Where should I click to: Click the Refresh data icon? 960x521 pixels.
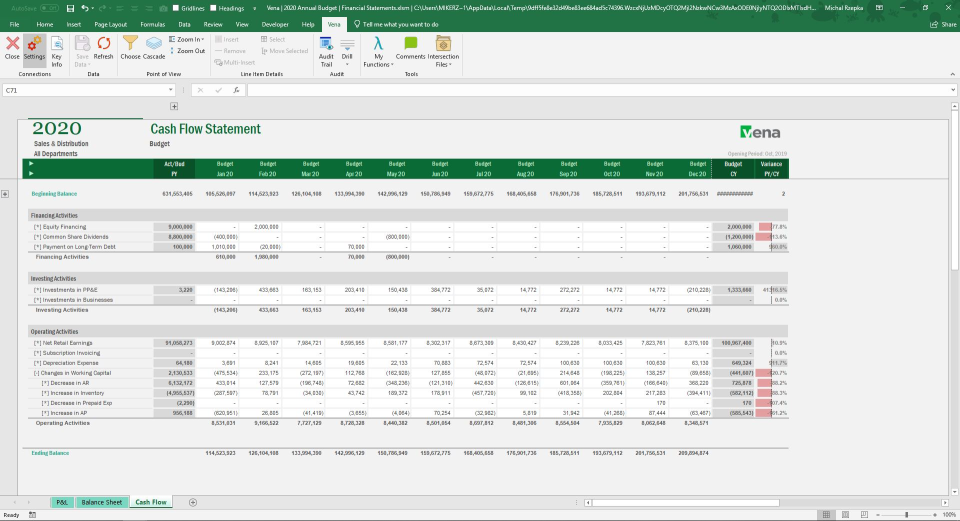[x=103, y=47]
